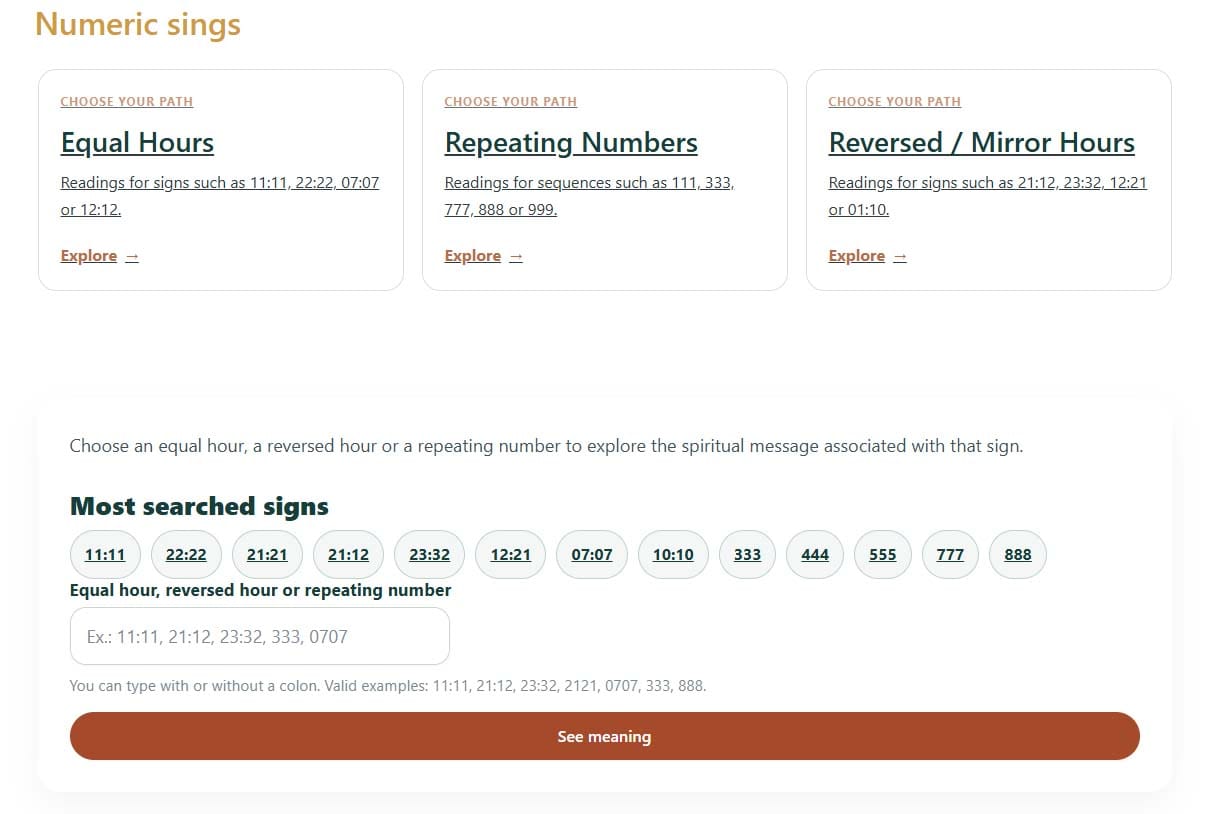Pick the 07:07 sign chip
Image resolution: width=1206 pixels, height=814 pixels.
tap(592, 554)
